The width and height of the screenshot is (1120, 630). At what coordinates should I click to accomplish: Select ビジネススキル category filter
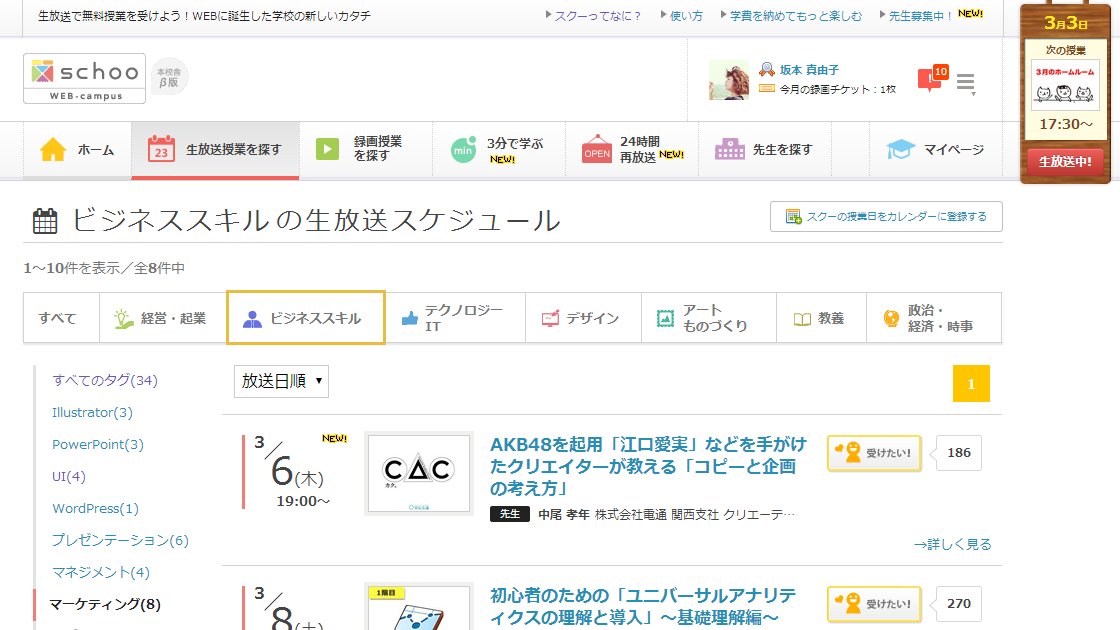(306, 318)
